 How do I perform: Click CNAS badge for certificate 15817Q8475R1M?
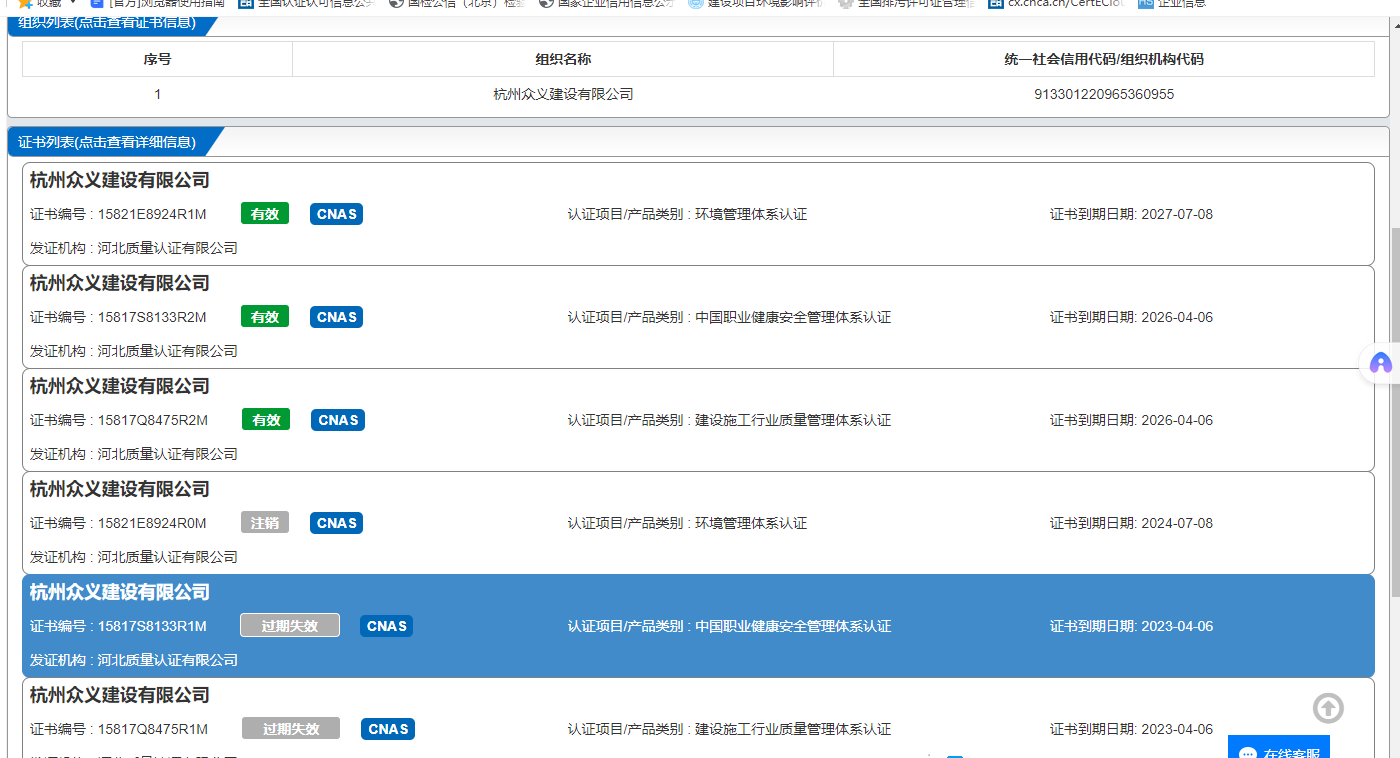pyautogui.click(x=388, y=729)
